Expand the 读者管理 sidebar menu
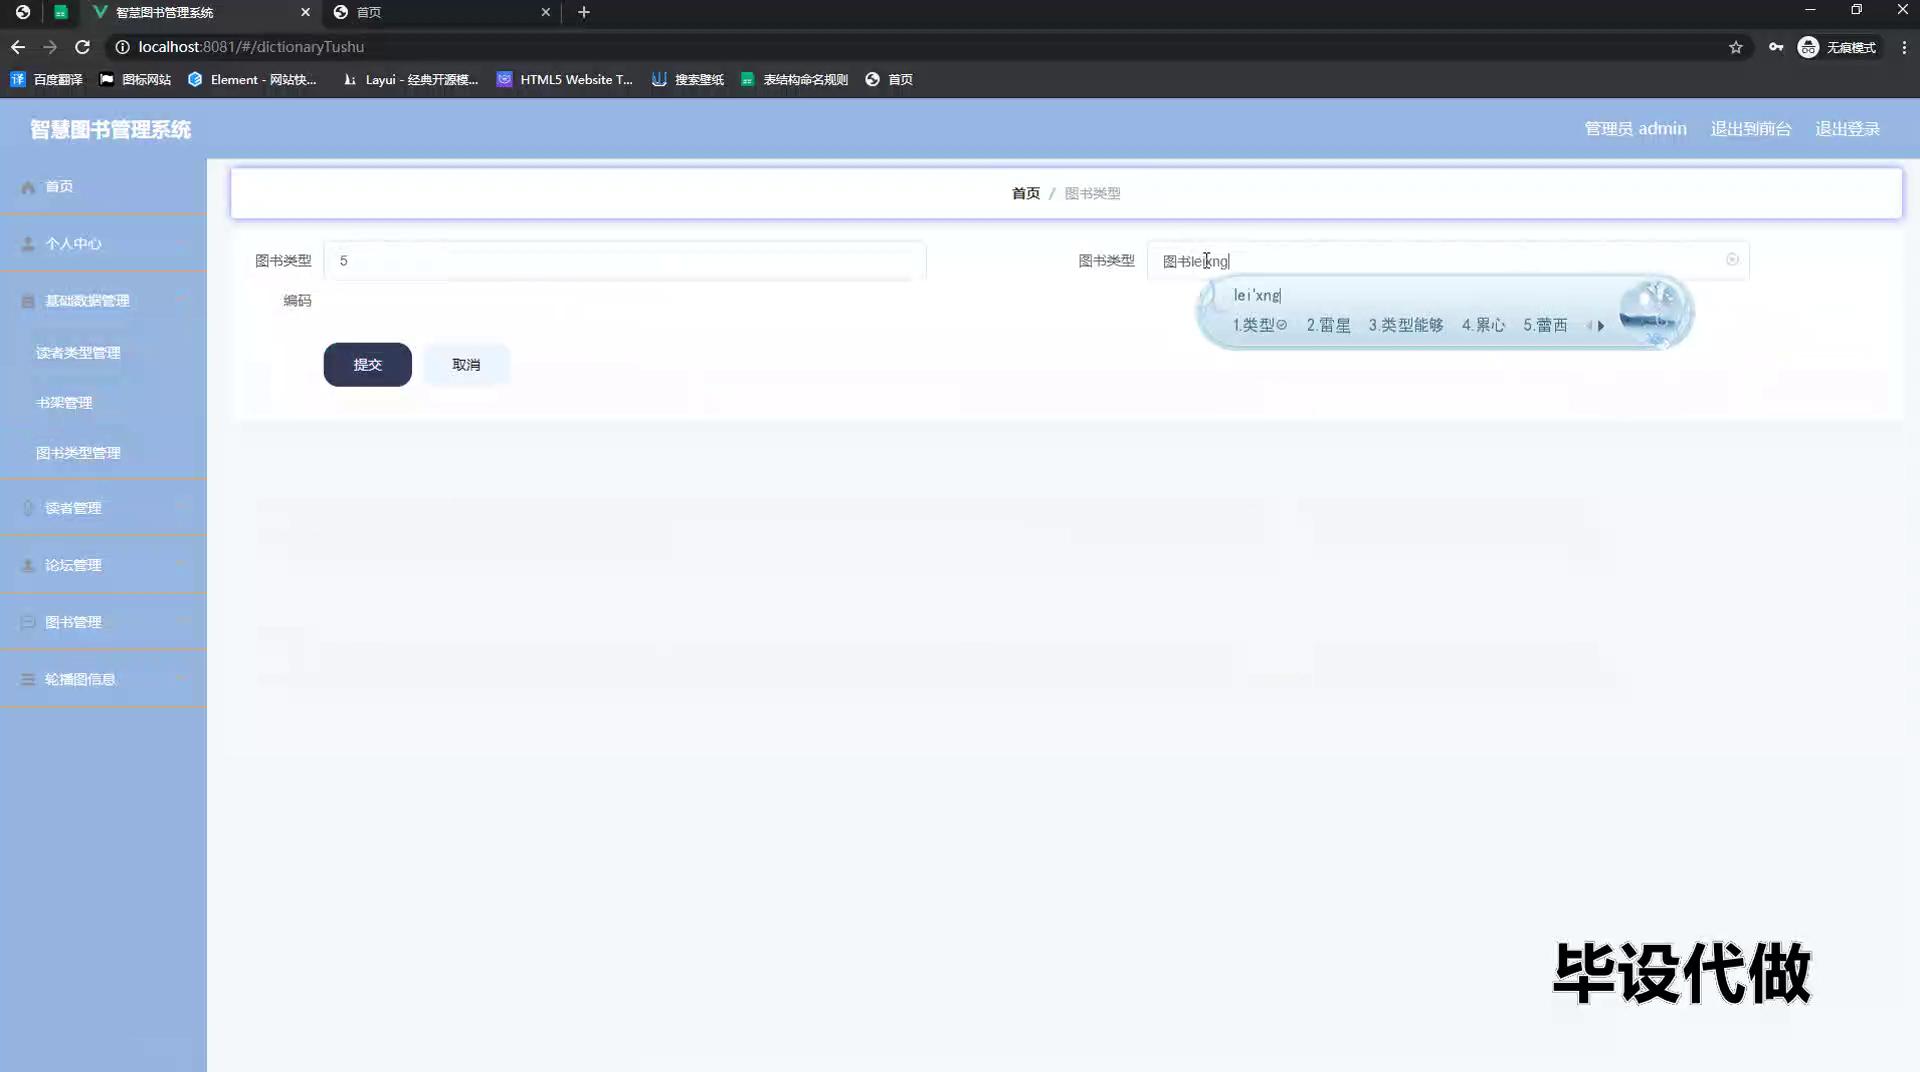 click(x=103, y=508)
